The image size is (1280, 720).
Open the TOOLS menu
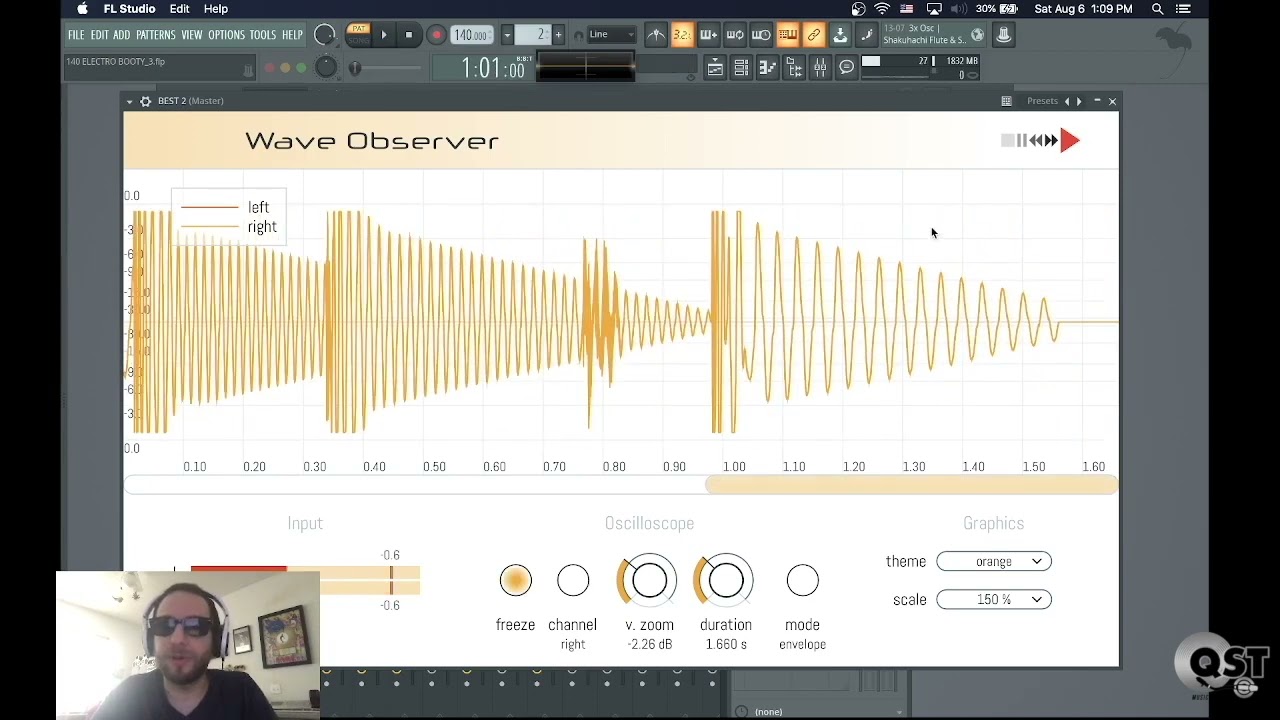click(263, 35)
